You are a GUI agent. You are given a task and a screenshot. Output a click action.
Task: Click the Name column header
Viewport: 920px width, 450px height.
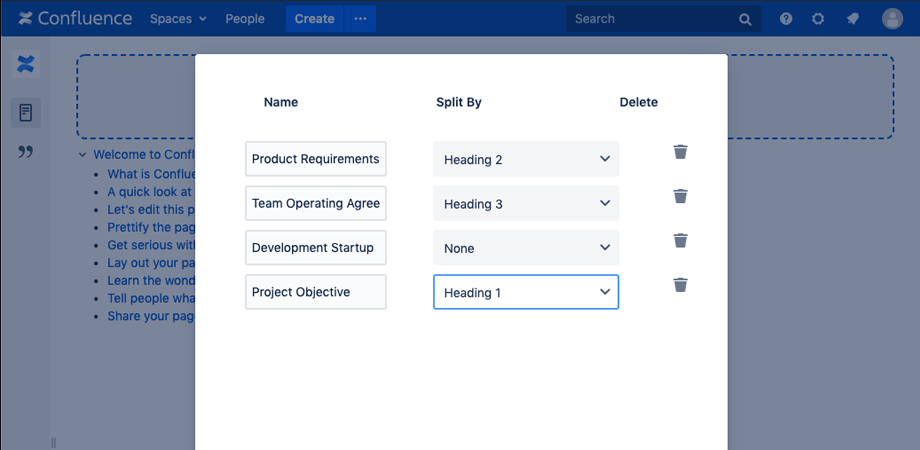click(281, 102)
